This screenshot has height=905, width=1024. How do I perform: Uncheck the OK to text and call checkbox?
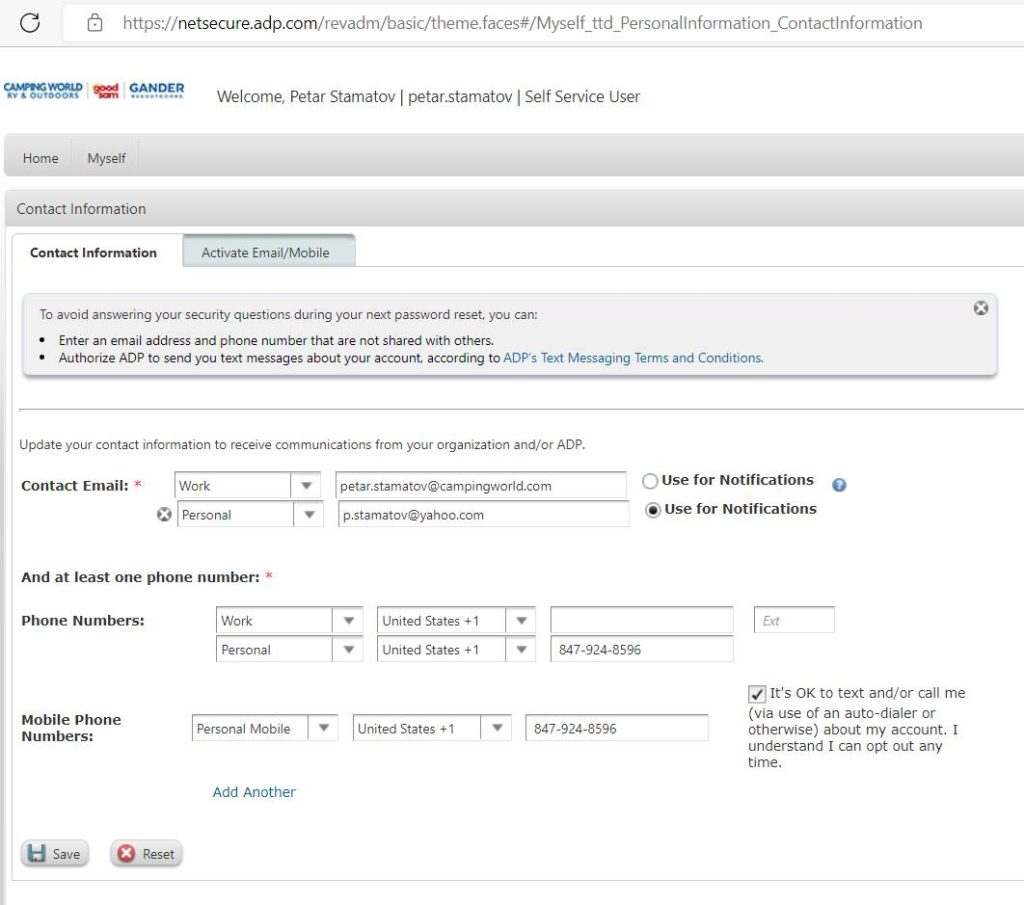[x=757, y=694]
